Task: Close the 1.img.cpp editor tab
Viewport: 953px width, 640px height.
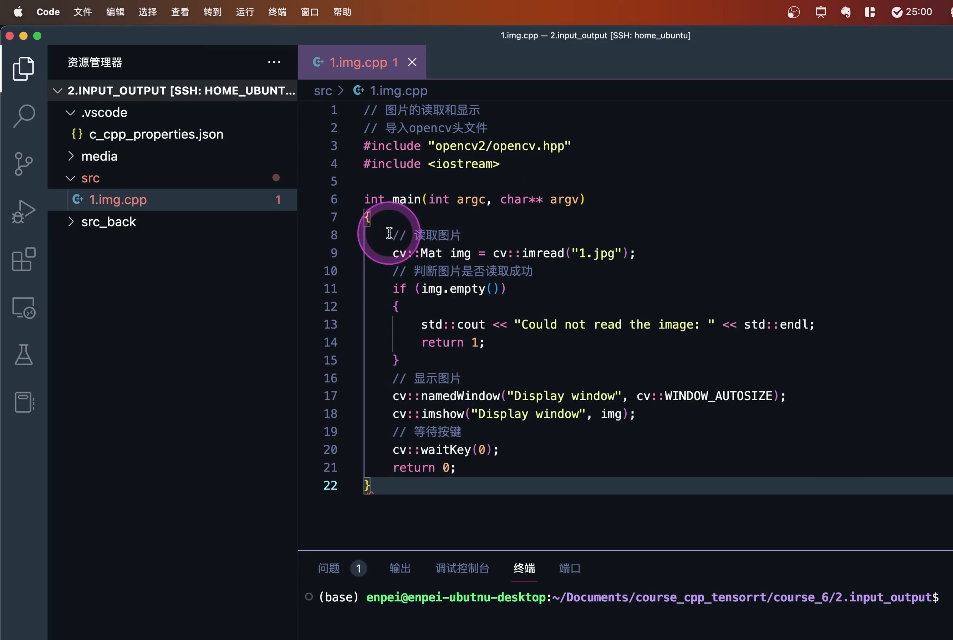Action: click(412, 62)
